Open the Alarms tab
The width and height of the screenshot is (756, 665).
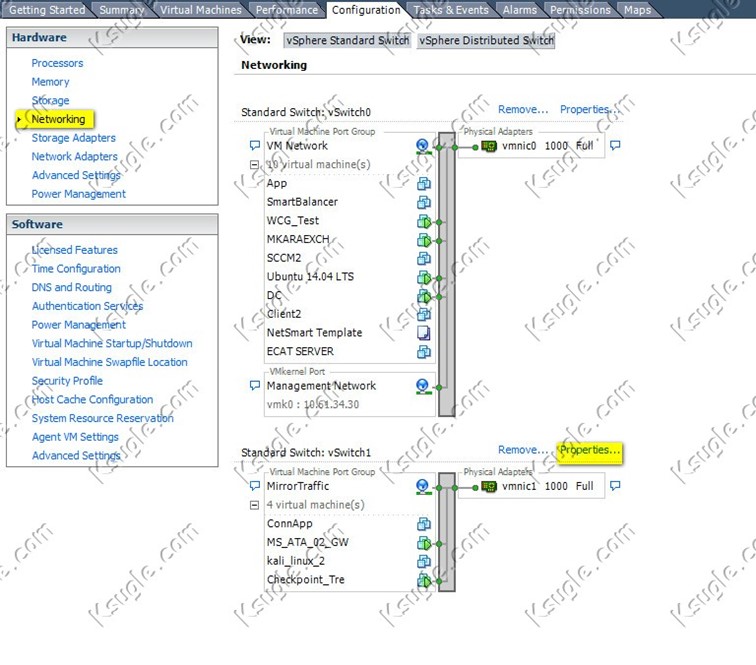519,10
